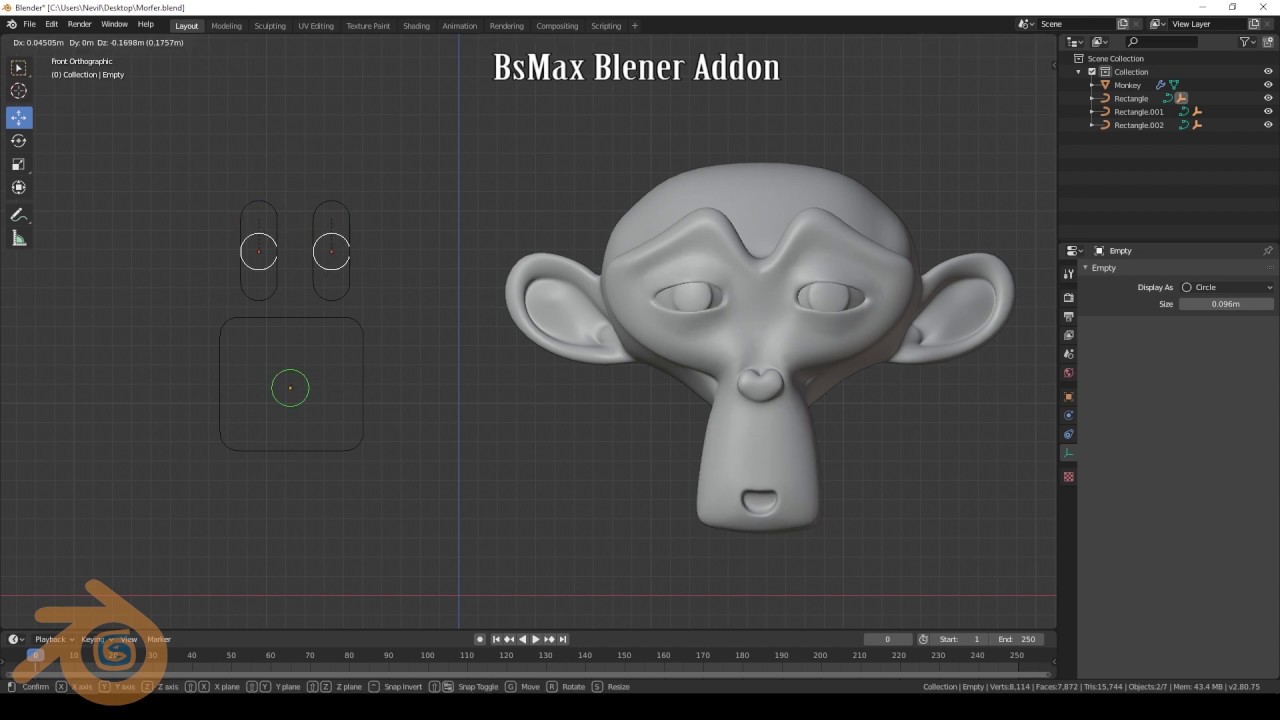This screenshot has width=1280, height=720.
Task: Expand the Monkey outliner entry
Action: click(x=1092, y=85)
